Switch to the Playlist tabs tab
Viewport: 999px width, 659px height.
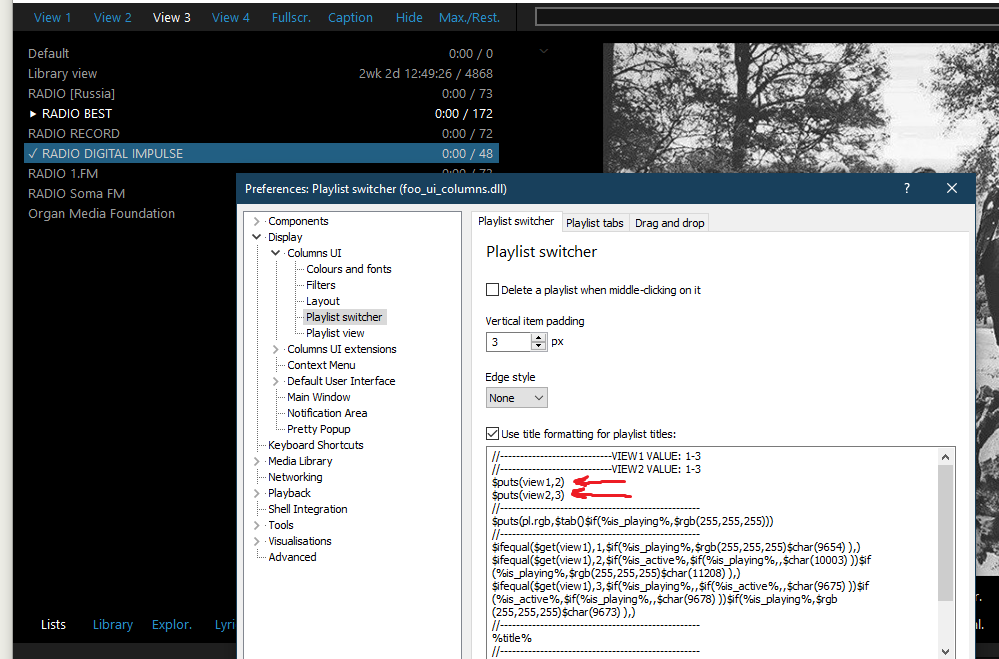[594, 223]
